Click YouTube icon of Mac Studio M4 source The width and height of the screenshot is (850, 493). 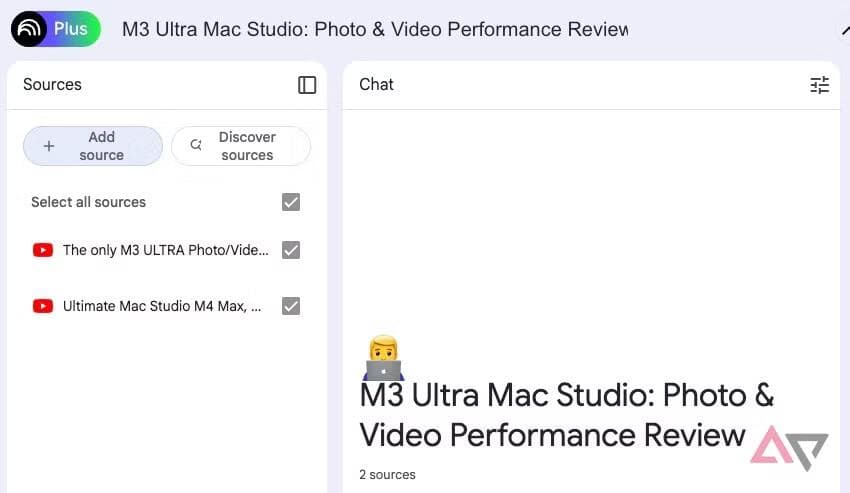coord(43,306)
